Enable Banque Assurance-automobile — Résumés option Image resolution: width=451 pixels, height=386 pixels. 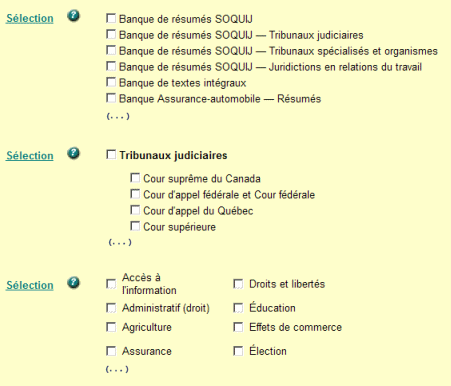point(111,98)
